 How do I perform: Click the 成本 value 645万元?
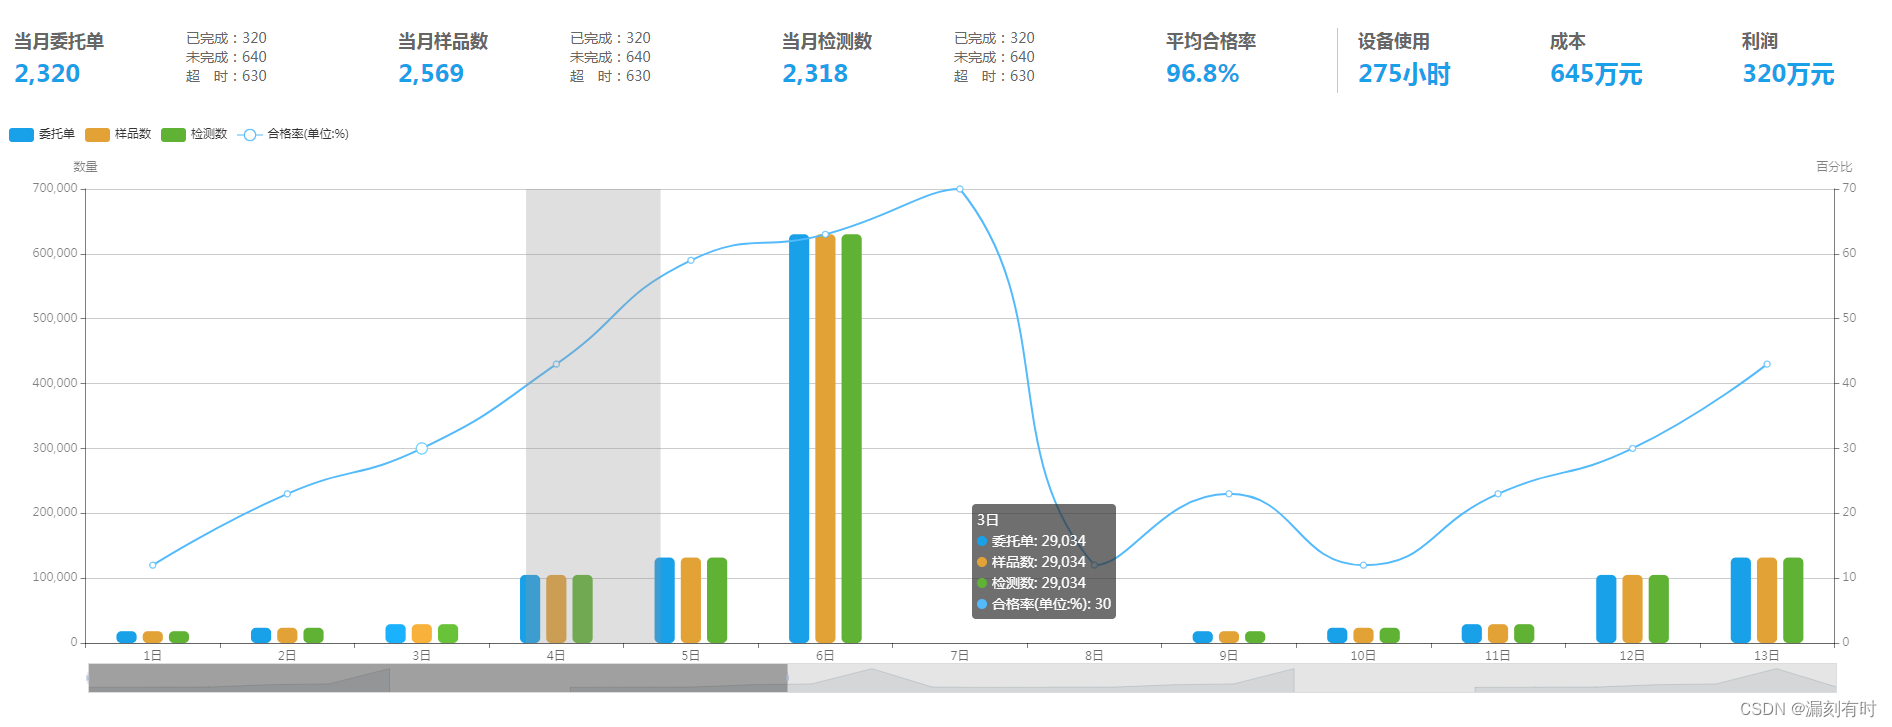pos(1596,74)
